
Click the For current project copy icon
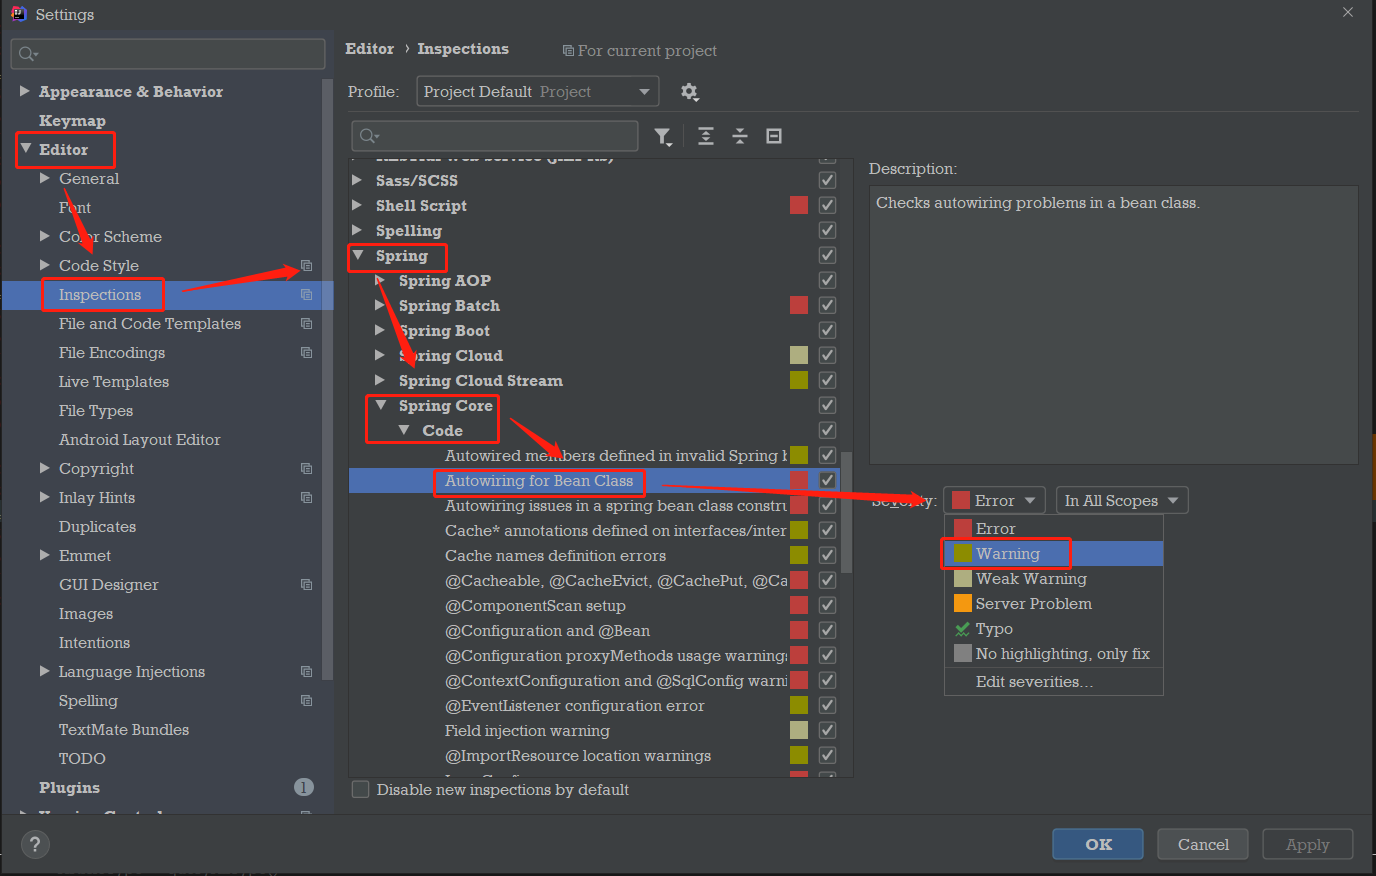click(568, 51)
